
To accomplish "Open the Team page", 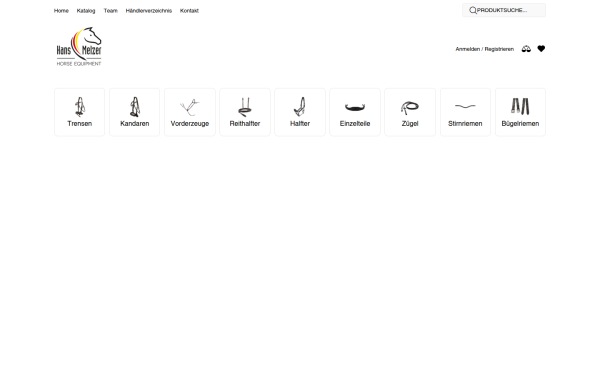I will coord(111,11).
